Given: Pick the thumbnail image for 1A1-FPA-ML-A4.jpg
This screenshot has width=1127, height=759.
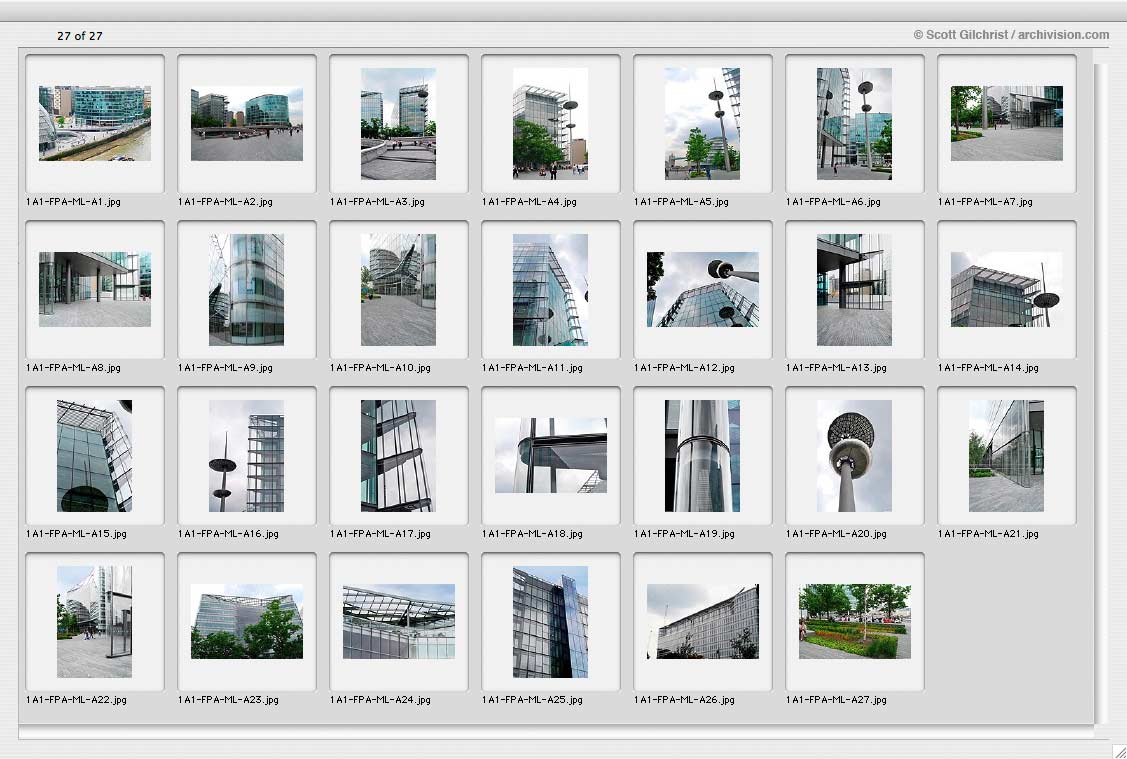Looking at the screenshot, I should (x=551, y=124).
